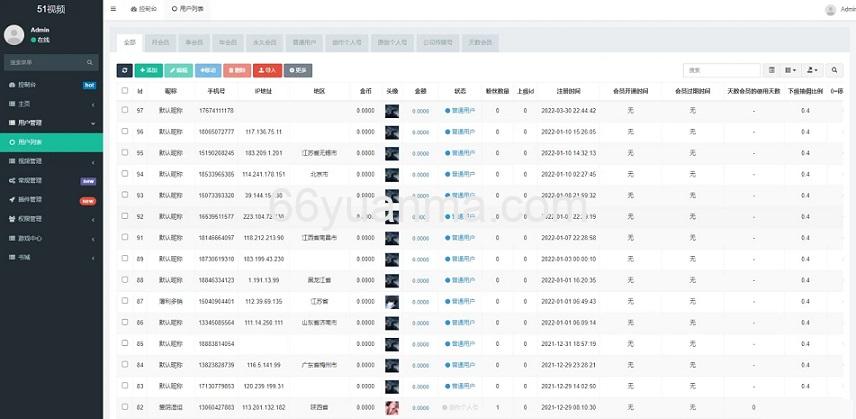Click phone number 17674111178

click(x=216, y=111)
